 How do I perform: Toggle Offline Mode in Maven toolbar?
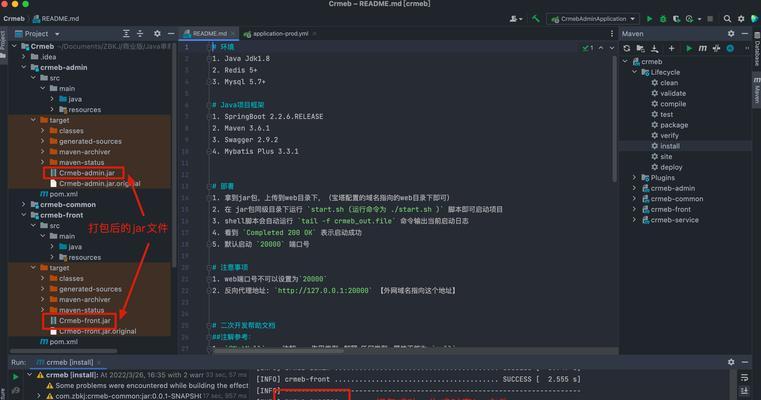(716, 48)
